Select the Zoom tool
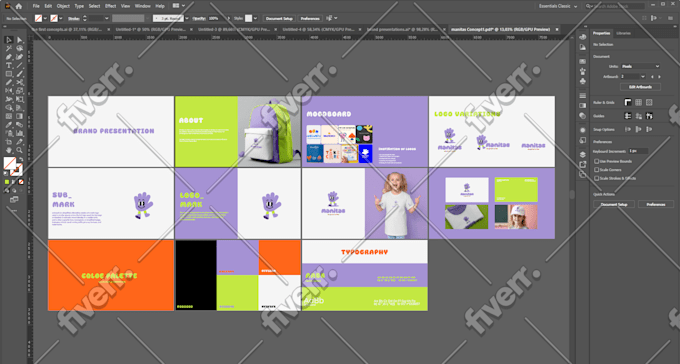 point(20,150)
